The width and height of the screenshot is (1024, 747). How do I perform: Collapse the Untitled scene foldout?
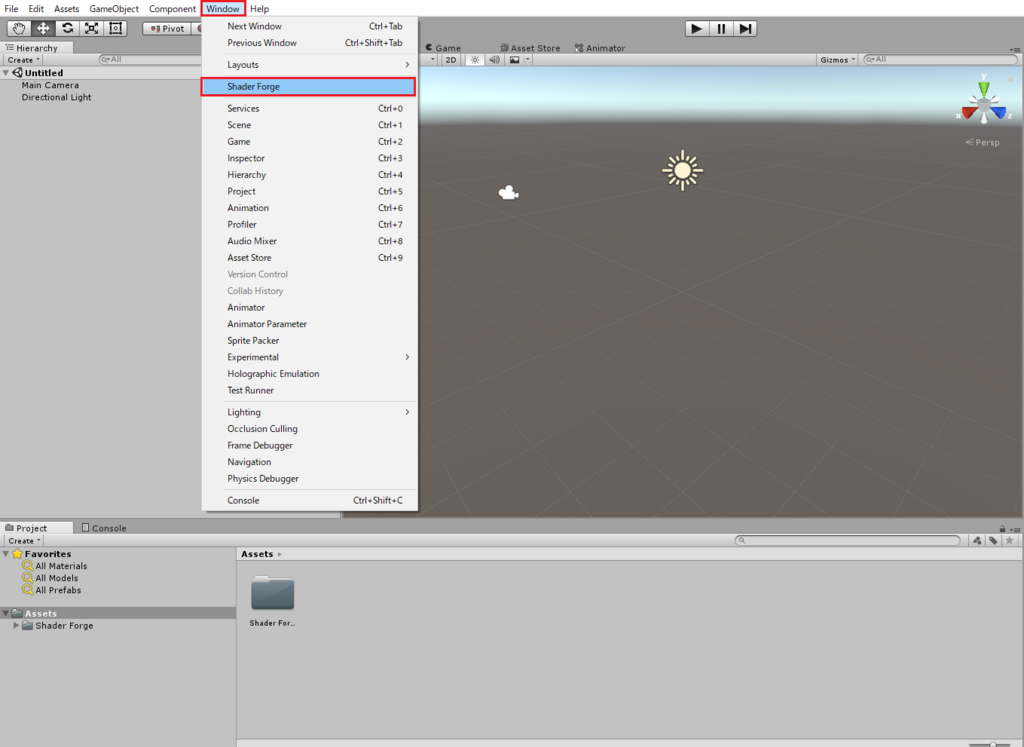[x=6, y=72]
